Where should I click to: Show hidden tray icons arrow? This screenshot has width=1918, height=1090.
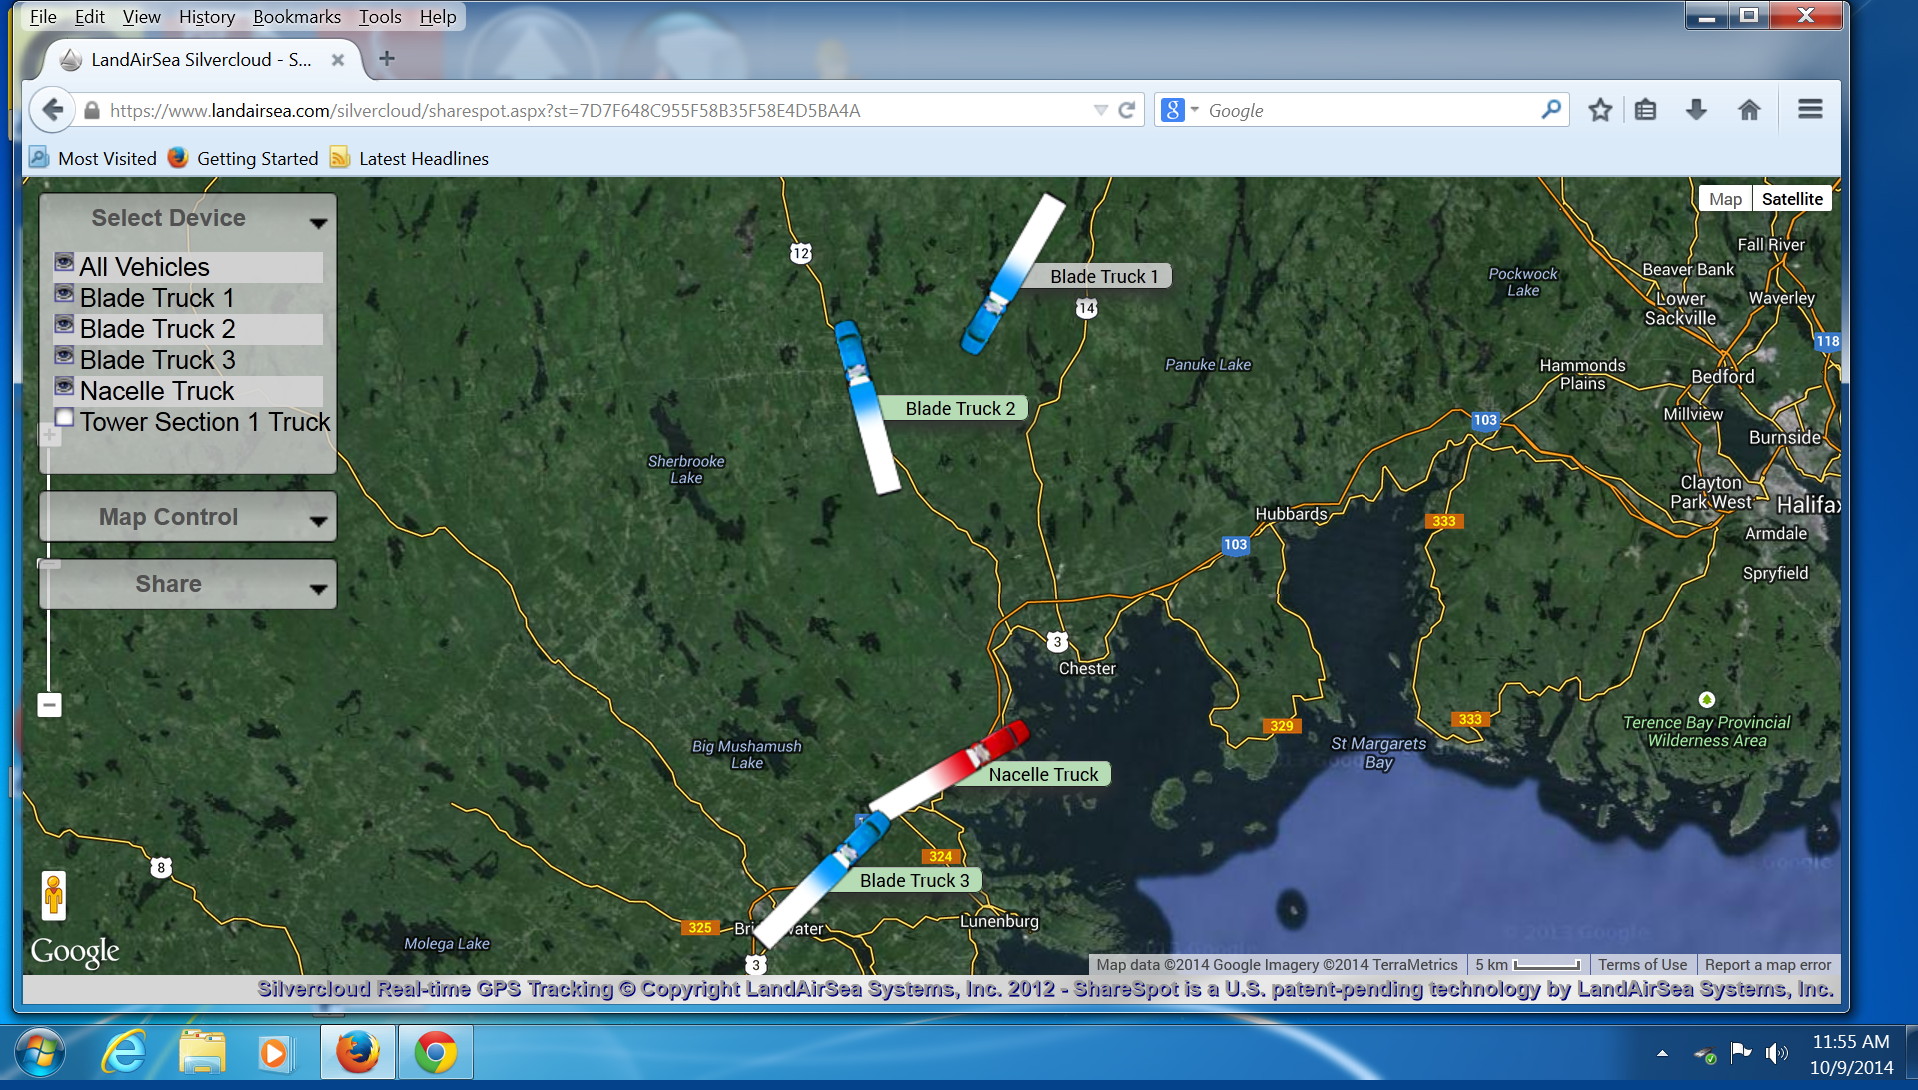click(x=1662, y=1053)
